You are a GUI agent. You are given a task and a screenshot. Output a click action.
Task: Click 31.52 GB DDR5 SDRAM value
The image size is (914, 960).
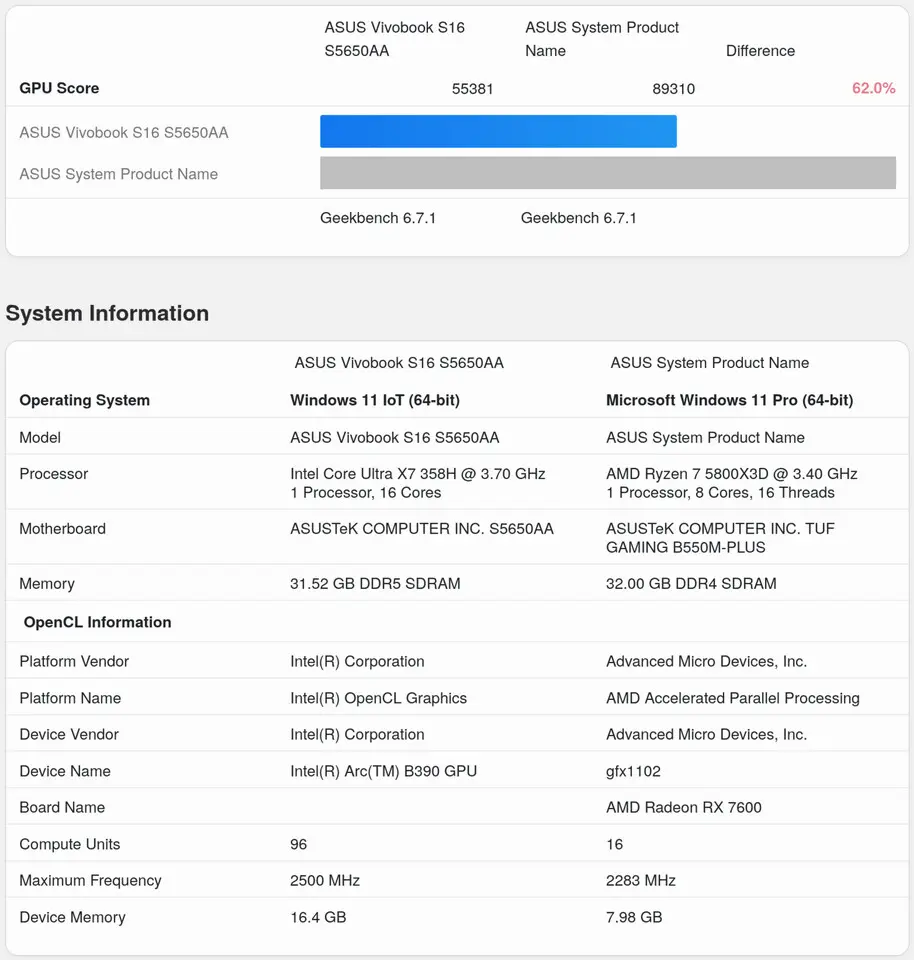(375, 583)
